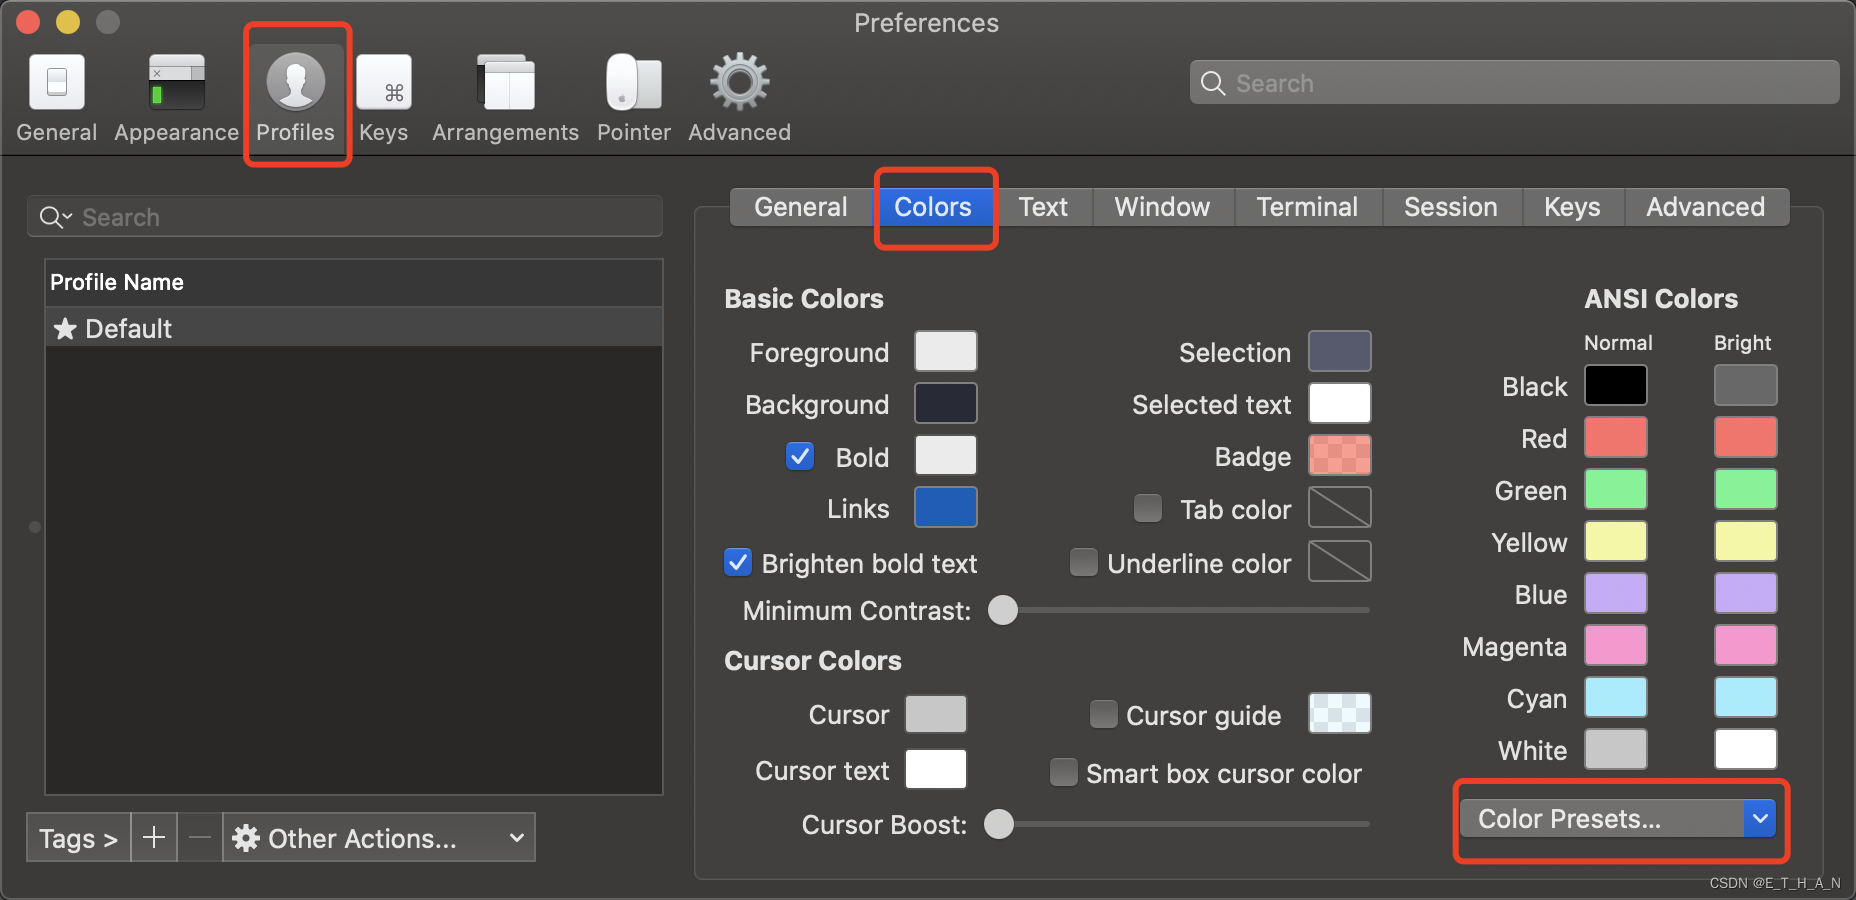Image resolution: width=1856 pixels, height=900 pixels.
Task: Click the Tags disclosure button
Action: coord(76,838)
